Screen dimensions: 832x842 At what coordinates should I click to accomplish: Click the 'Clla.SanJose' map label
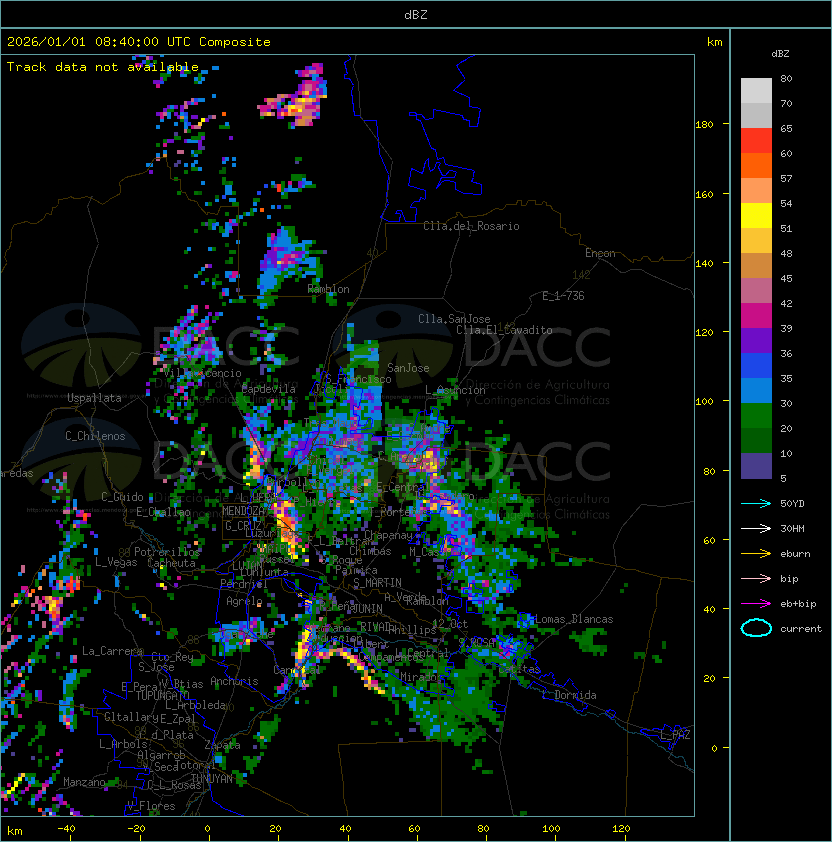coord(454,319)
